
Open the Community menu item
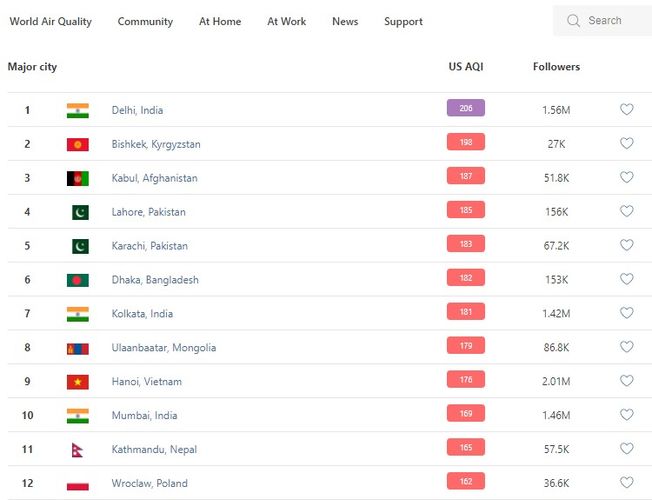(145, 22)
